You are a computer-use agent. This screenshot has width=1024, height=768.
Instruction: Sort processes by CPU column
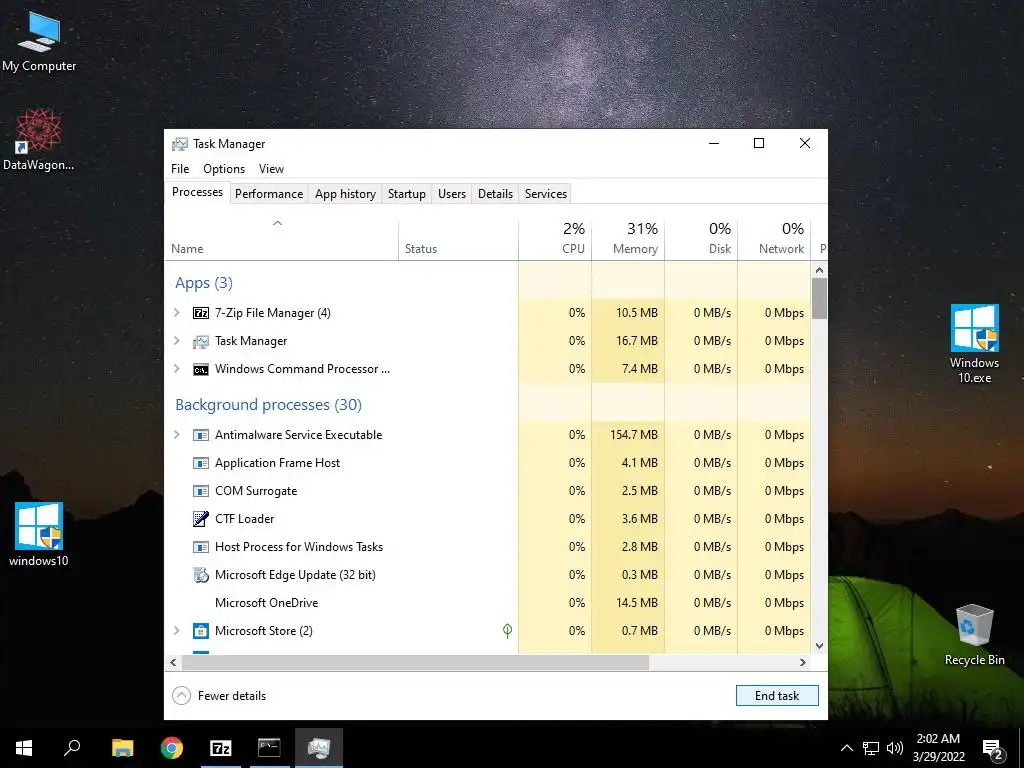tap(555, 240)
